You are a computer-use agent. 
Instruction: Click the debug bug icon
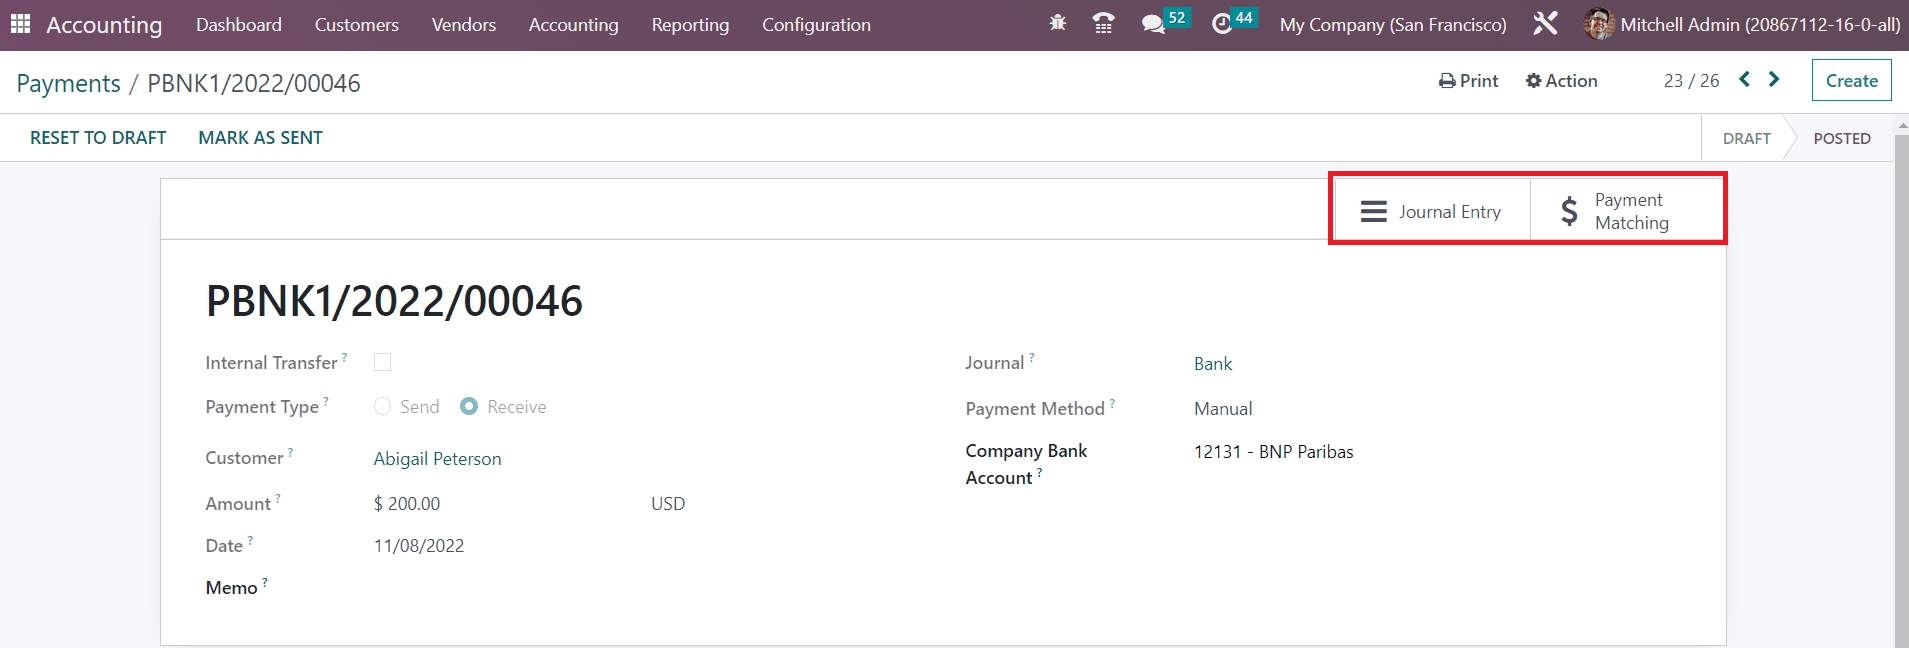click(x=1057, y=23)
